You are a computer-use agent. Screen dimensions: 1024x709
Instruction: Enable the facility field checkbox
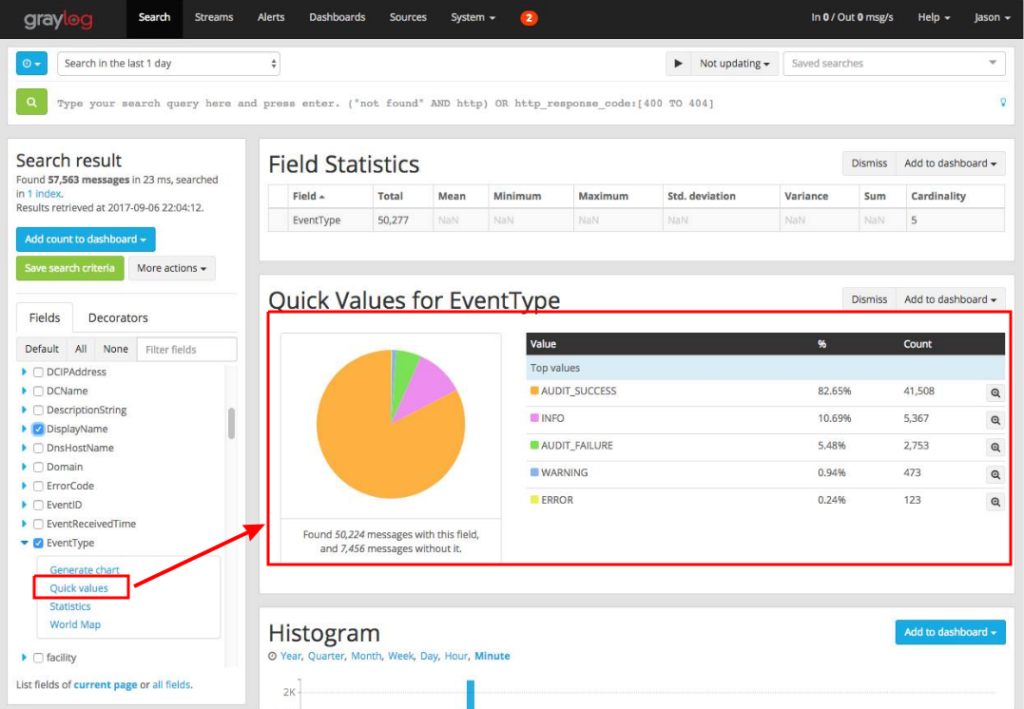[39, 658]
